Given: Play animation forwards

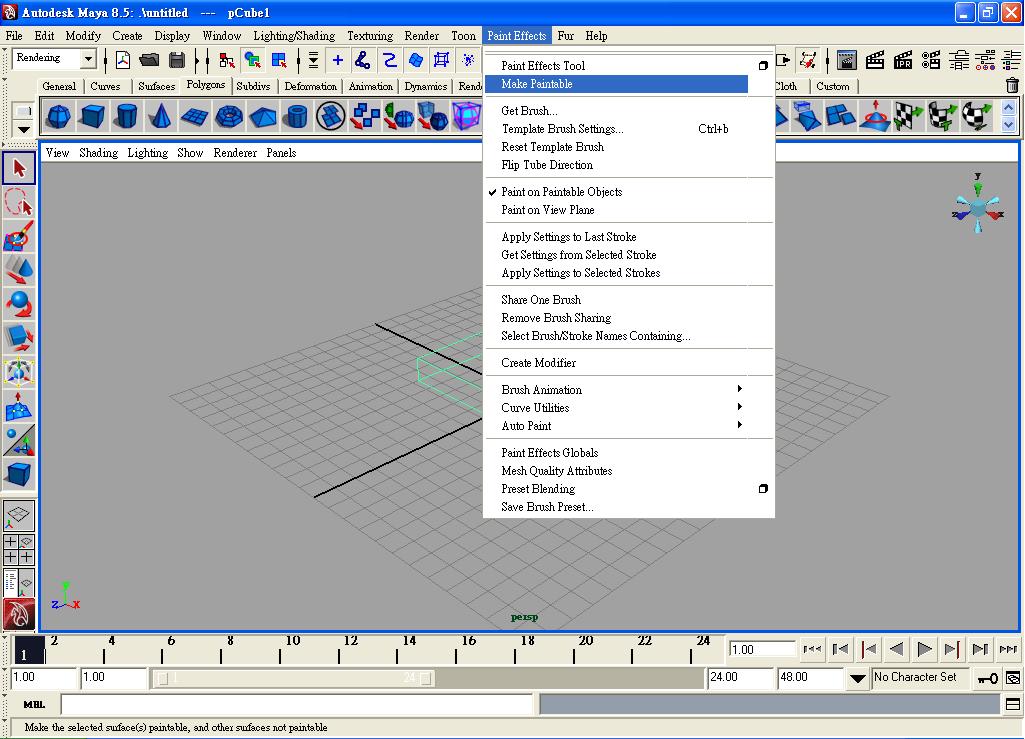Looking at the screenshot, I should point(924,649).
